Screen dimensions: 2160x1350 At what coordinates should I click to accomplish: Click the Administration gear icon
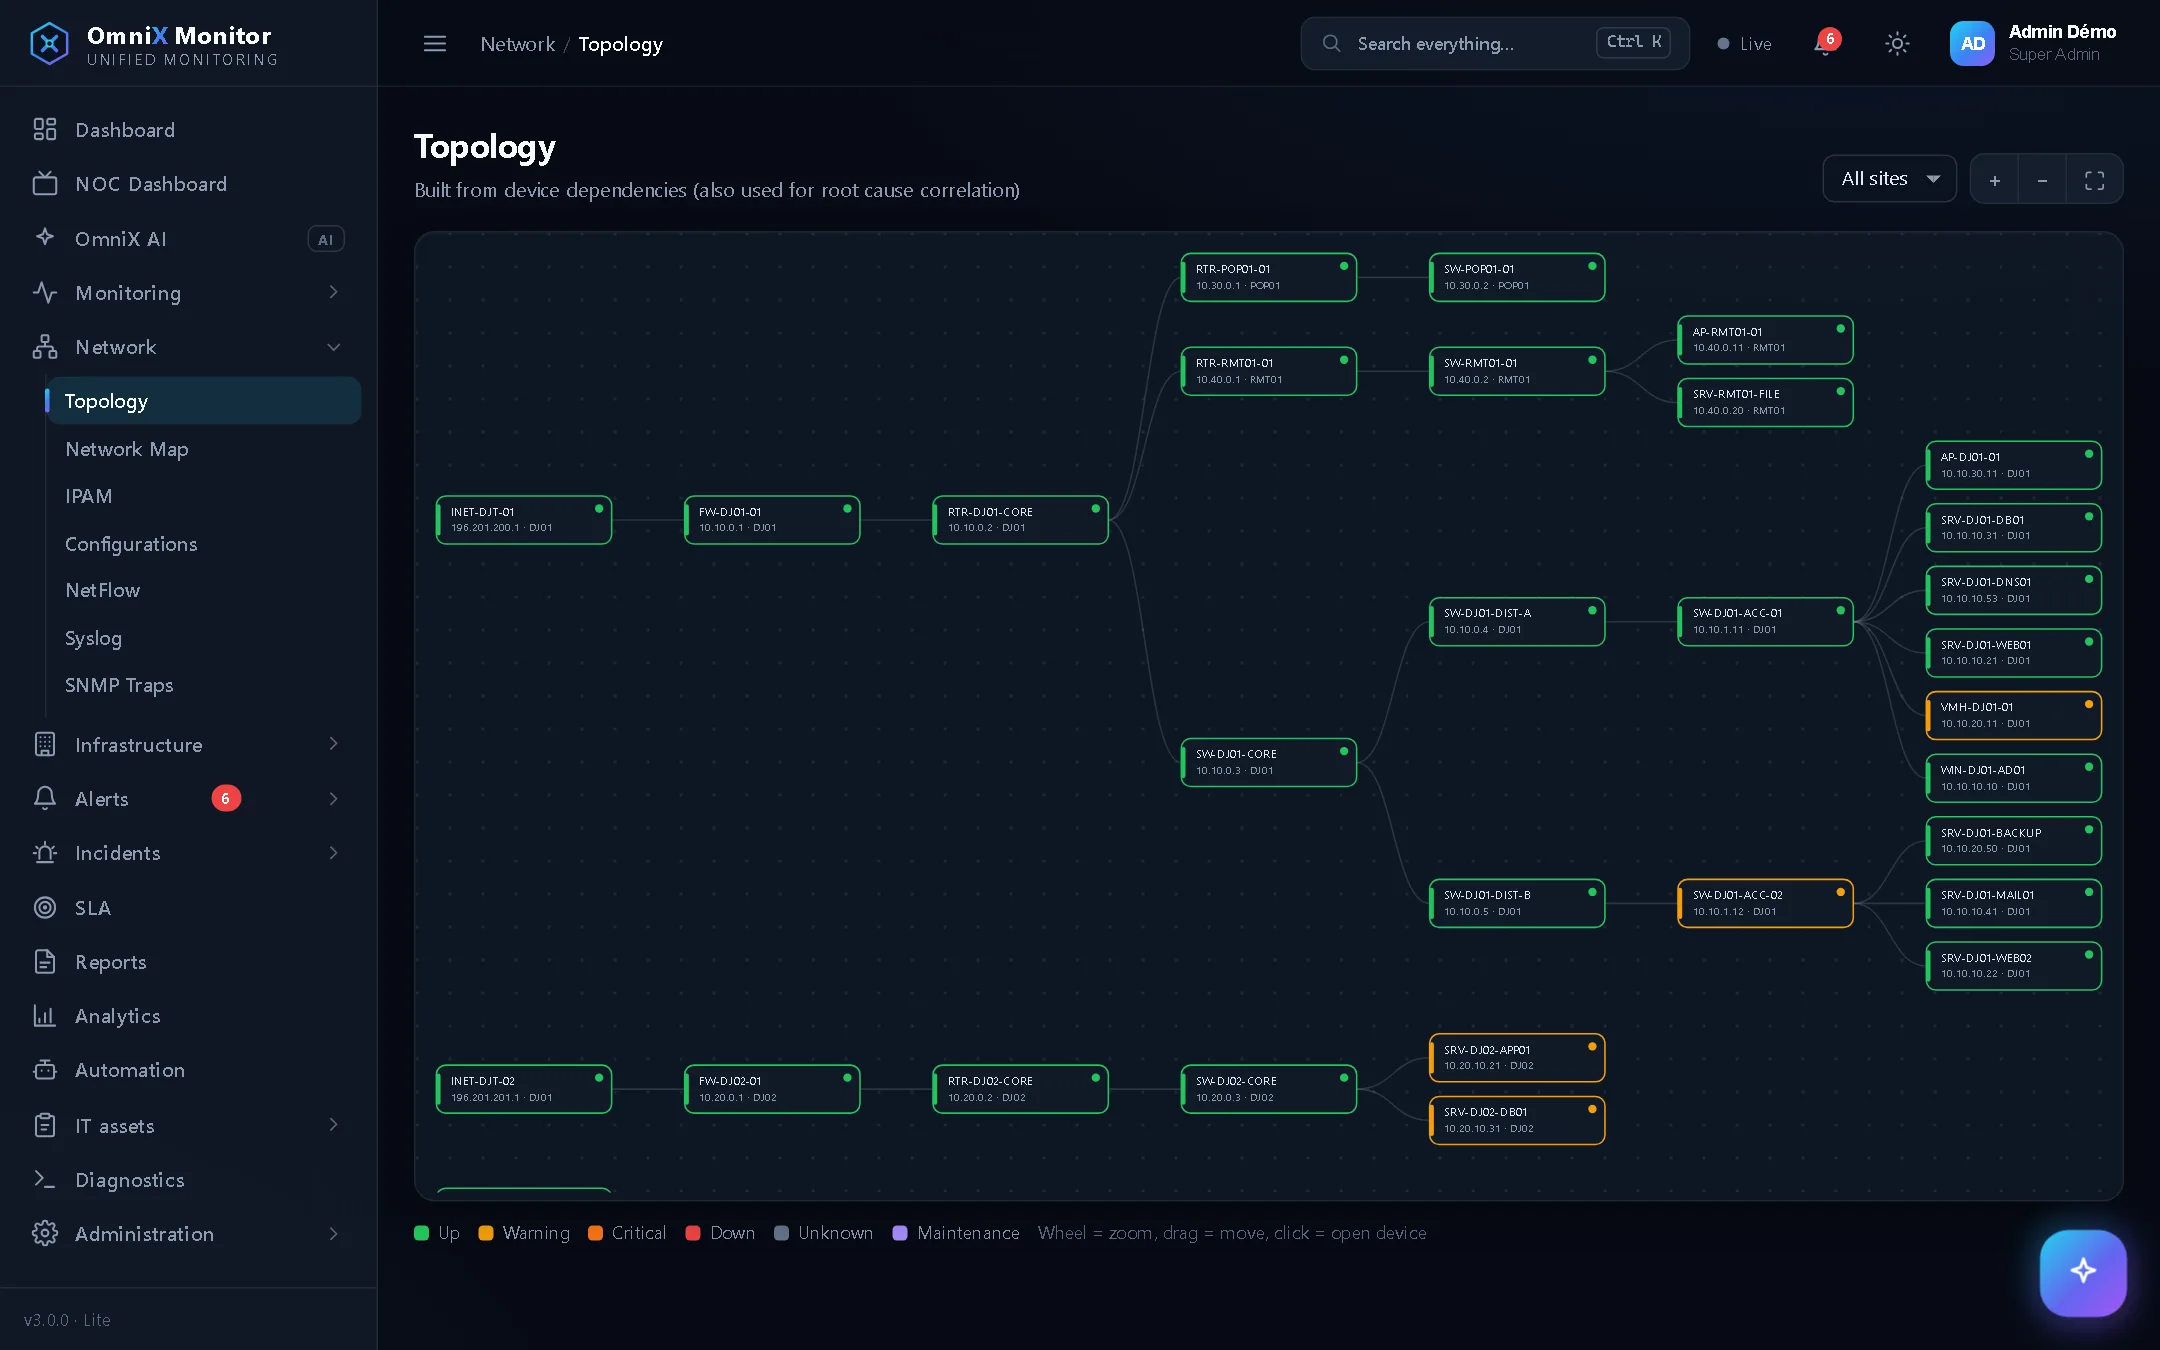pyautogui.click(x=45, y=1234)
